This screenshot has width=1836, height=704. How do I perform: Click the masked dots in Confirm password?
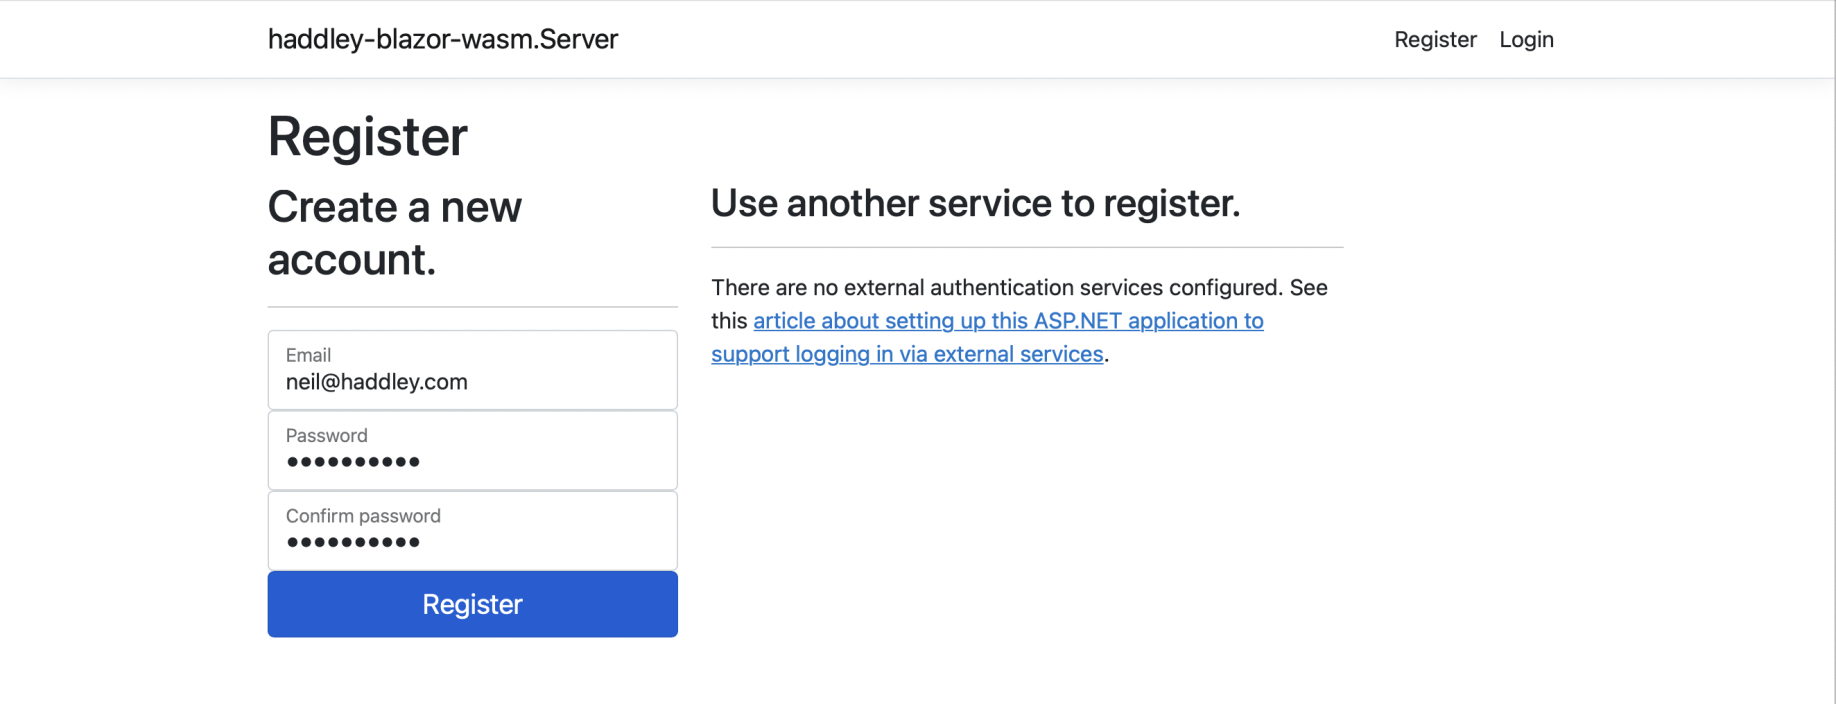353,542
